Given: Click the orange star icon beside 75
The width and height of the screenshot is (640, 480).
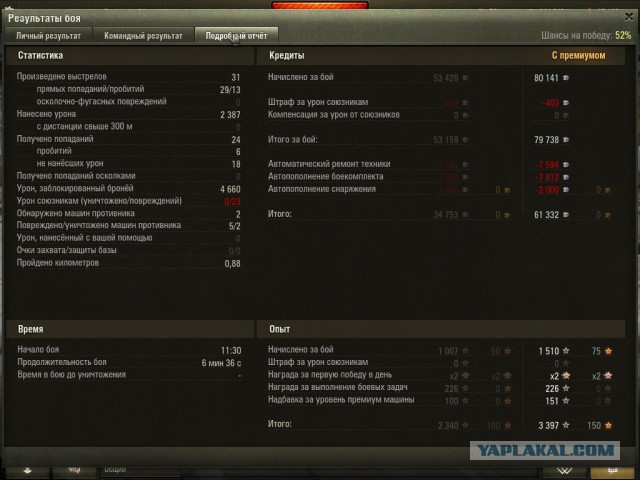Looking at the screenshot, I should coord(608,351).
